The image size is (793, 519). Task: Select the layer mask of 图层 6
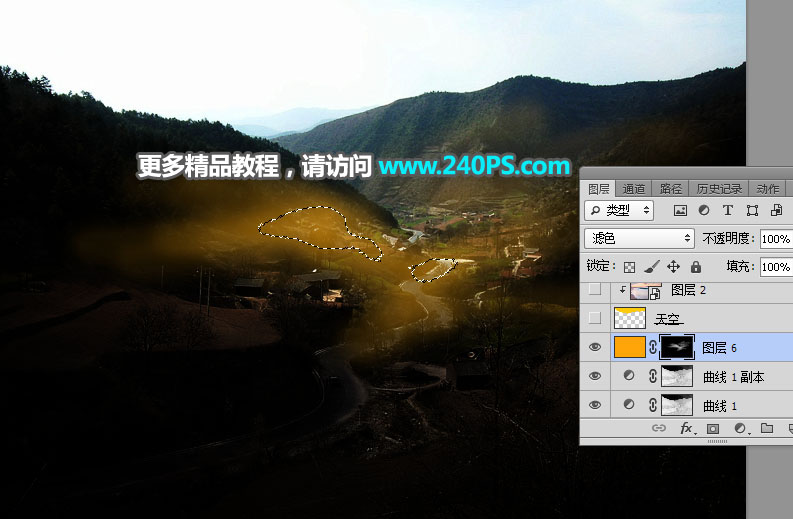677,347
